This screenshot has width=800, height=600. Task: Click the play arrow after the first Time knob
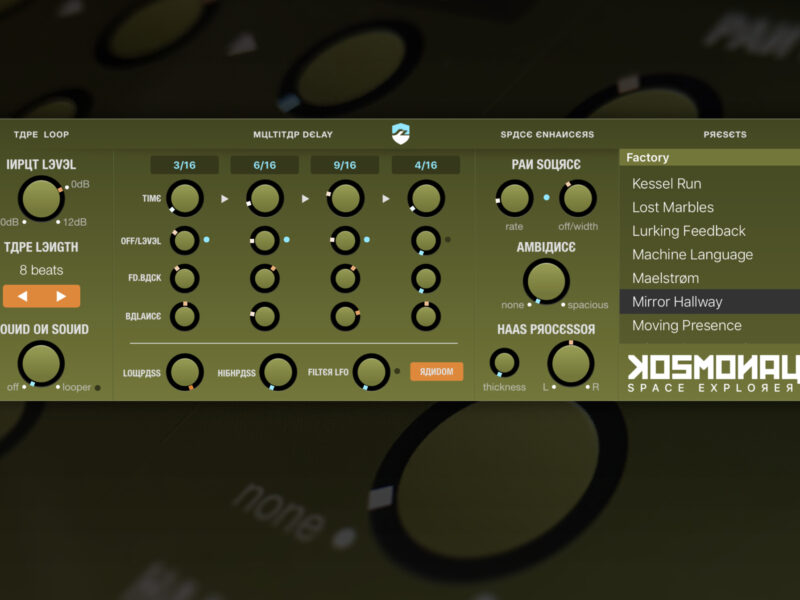[224, 199]
